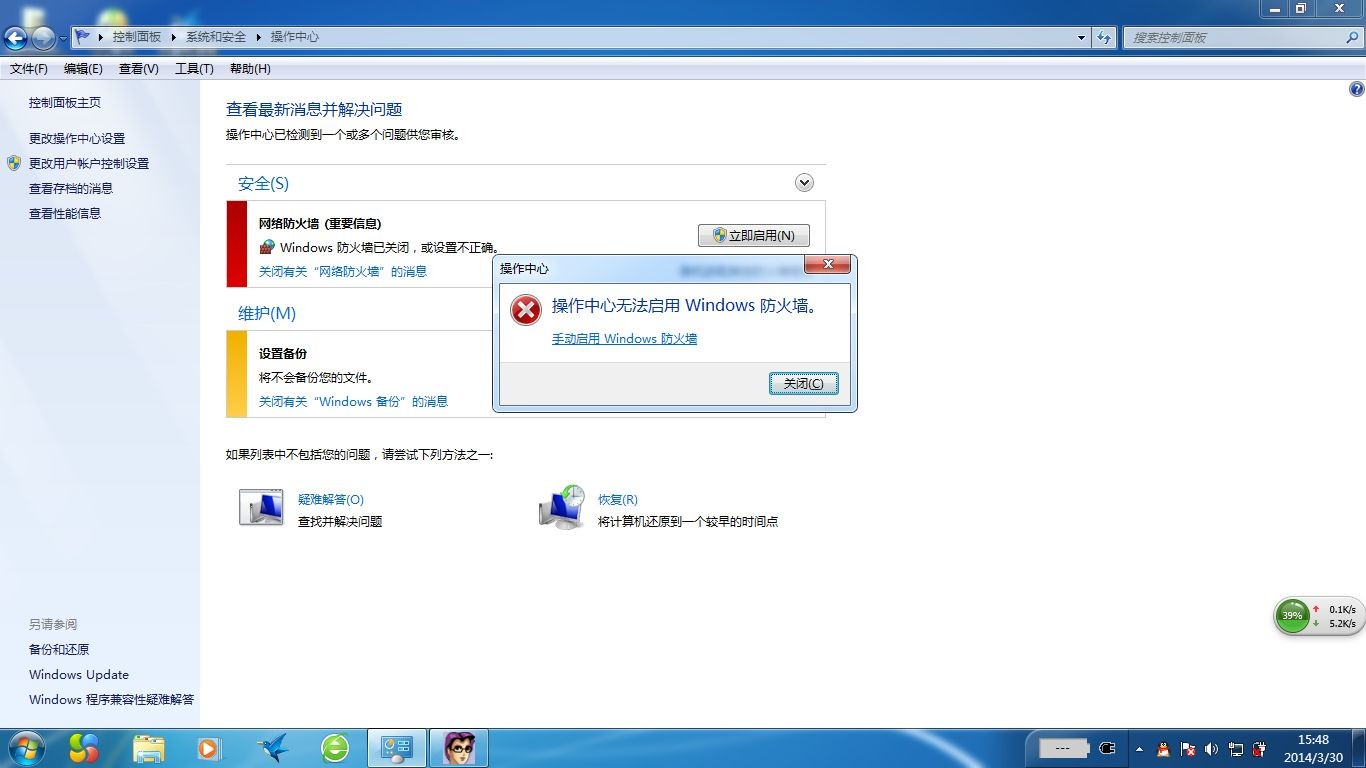Open the 帮助(H) menu
Image resolution: width=1366 pixels, height=768 pixels.
pos(250,69)
